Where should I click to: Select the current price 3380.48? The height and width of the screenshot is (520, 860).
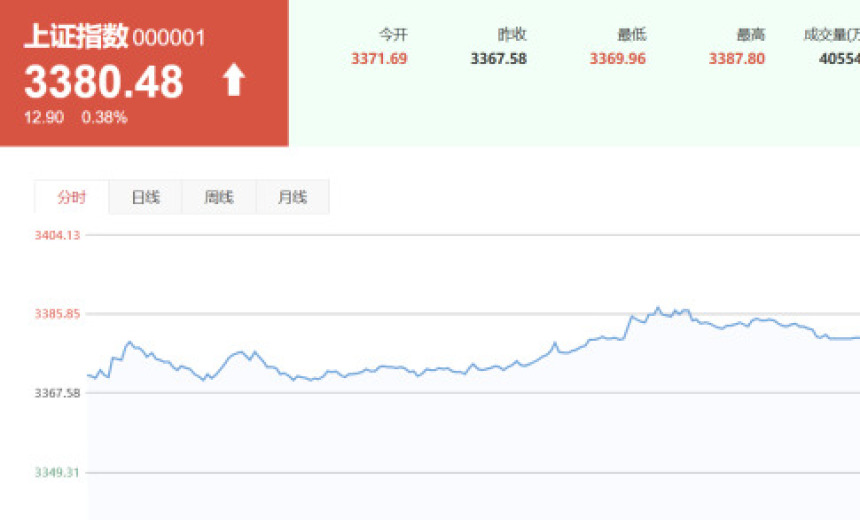(x=104, y=82)
